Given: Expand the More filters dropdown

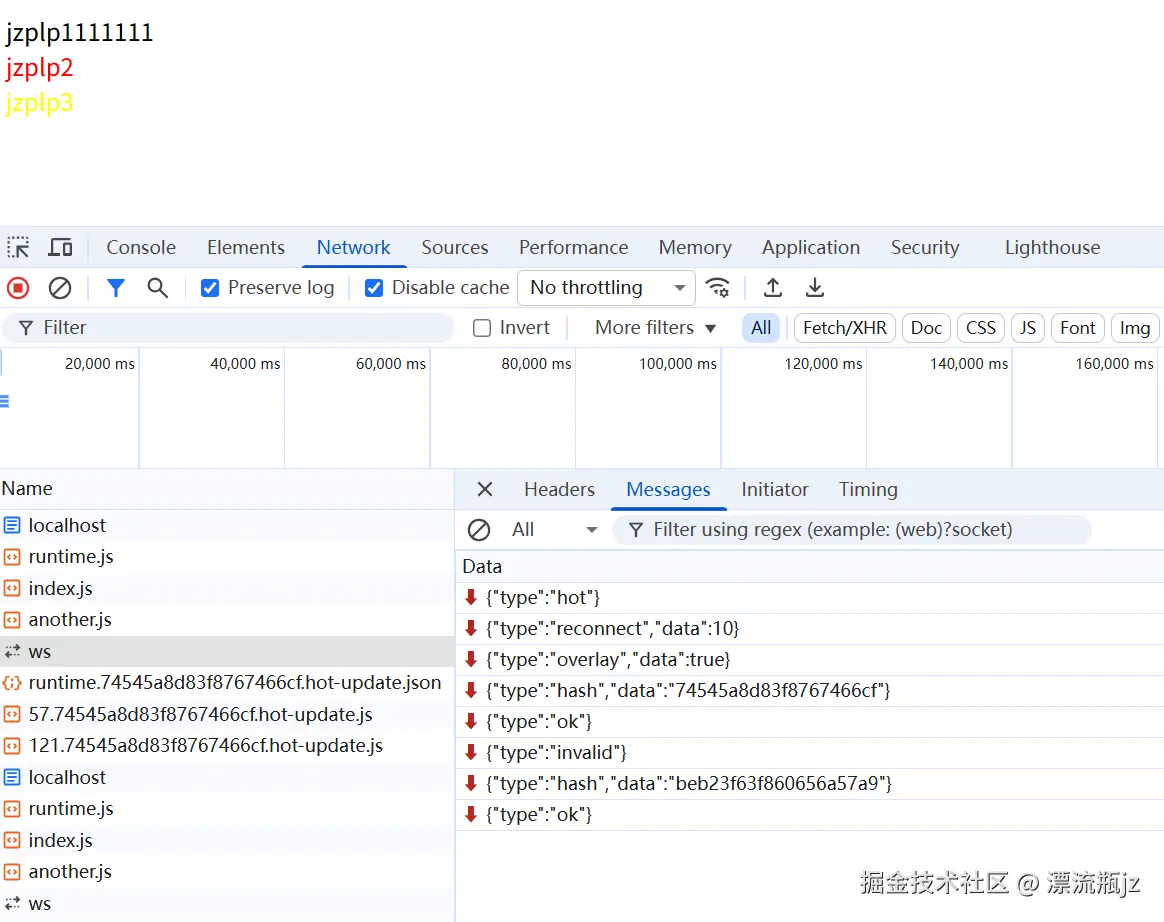Looking at the screenshot, I should point(655,328).
